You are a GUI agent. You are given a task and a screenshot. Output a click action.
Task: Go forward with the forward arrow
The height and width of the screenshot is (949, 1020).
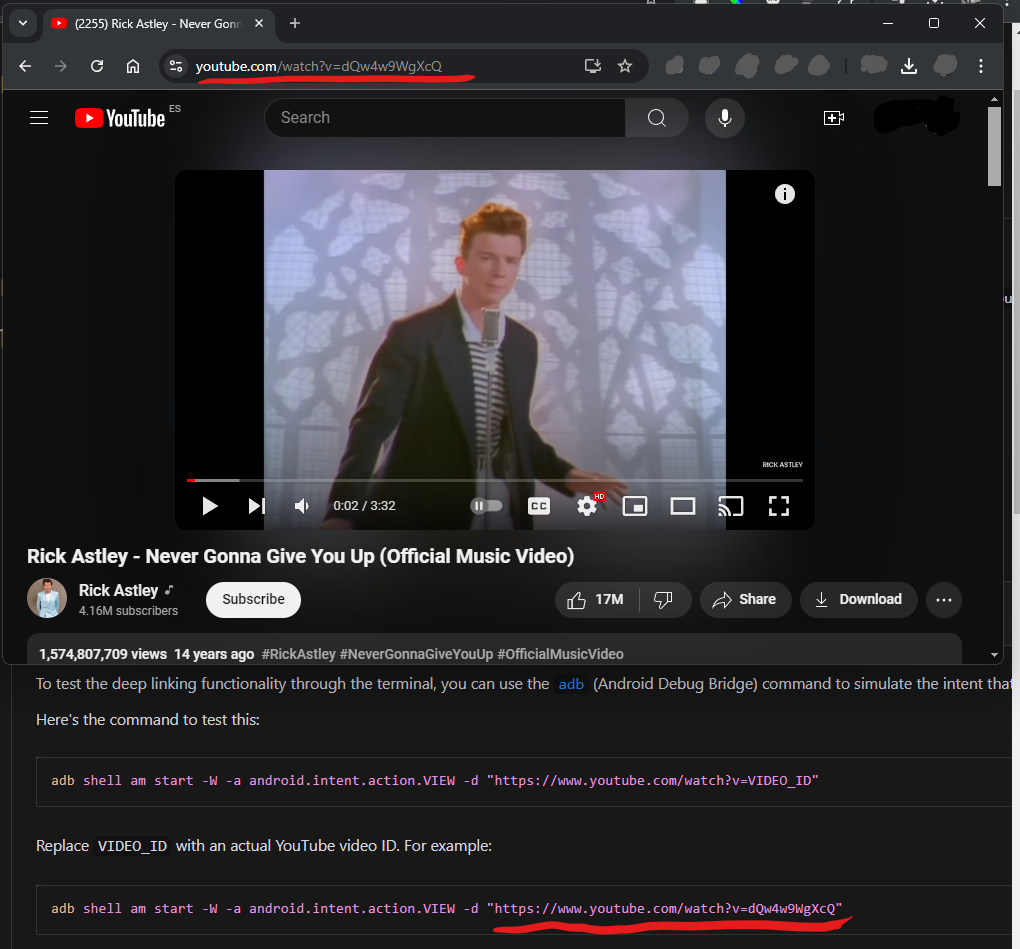click(60, 66)
